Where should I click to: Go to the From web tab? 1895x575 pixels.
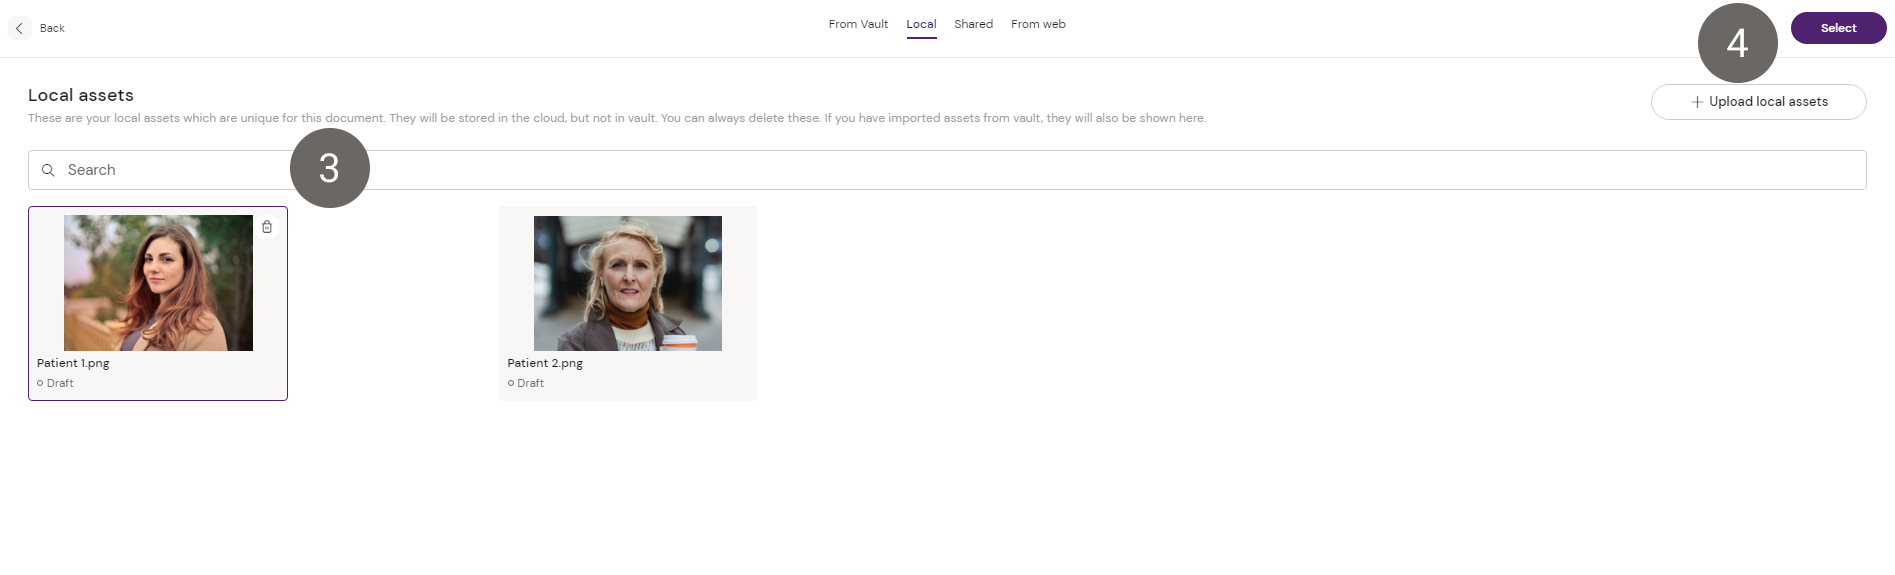point(1037,24)
